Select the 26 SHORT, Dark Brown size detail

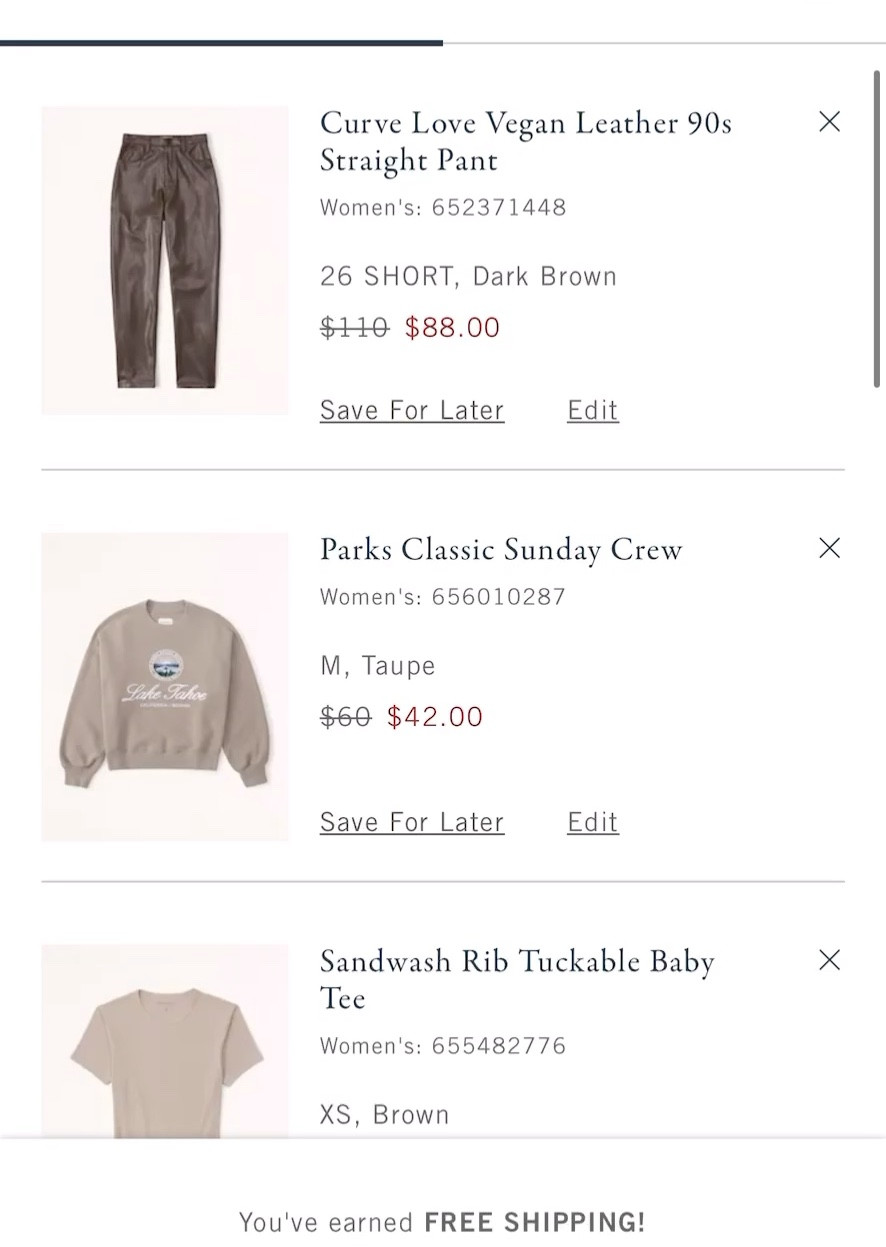click(x=467, y=276)
